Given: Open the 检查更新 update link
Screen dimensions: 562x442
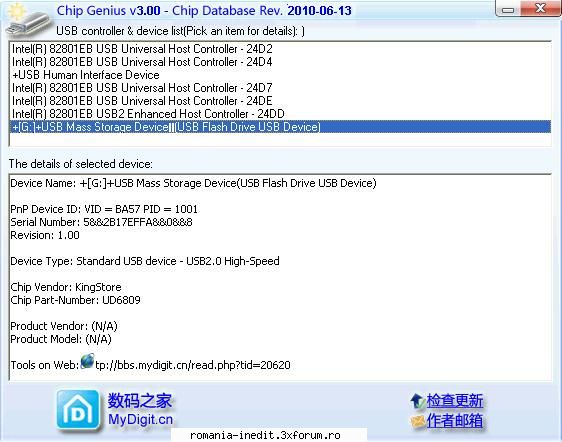Looking at the screenshot, I should (x=454, y=401).
